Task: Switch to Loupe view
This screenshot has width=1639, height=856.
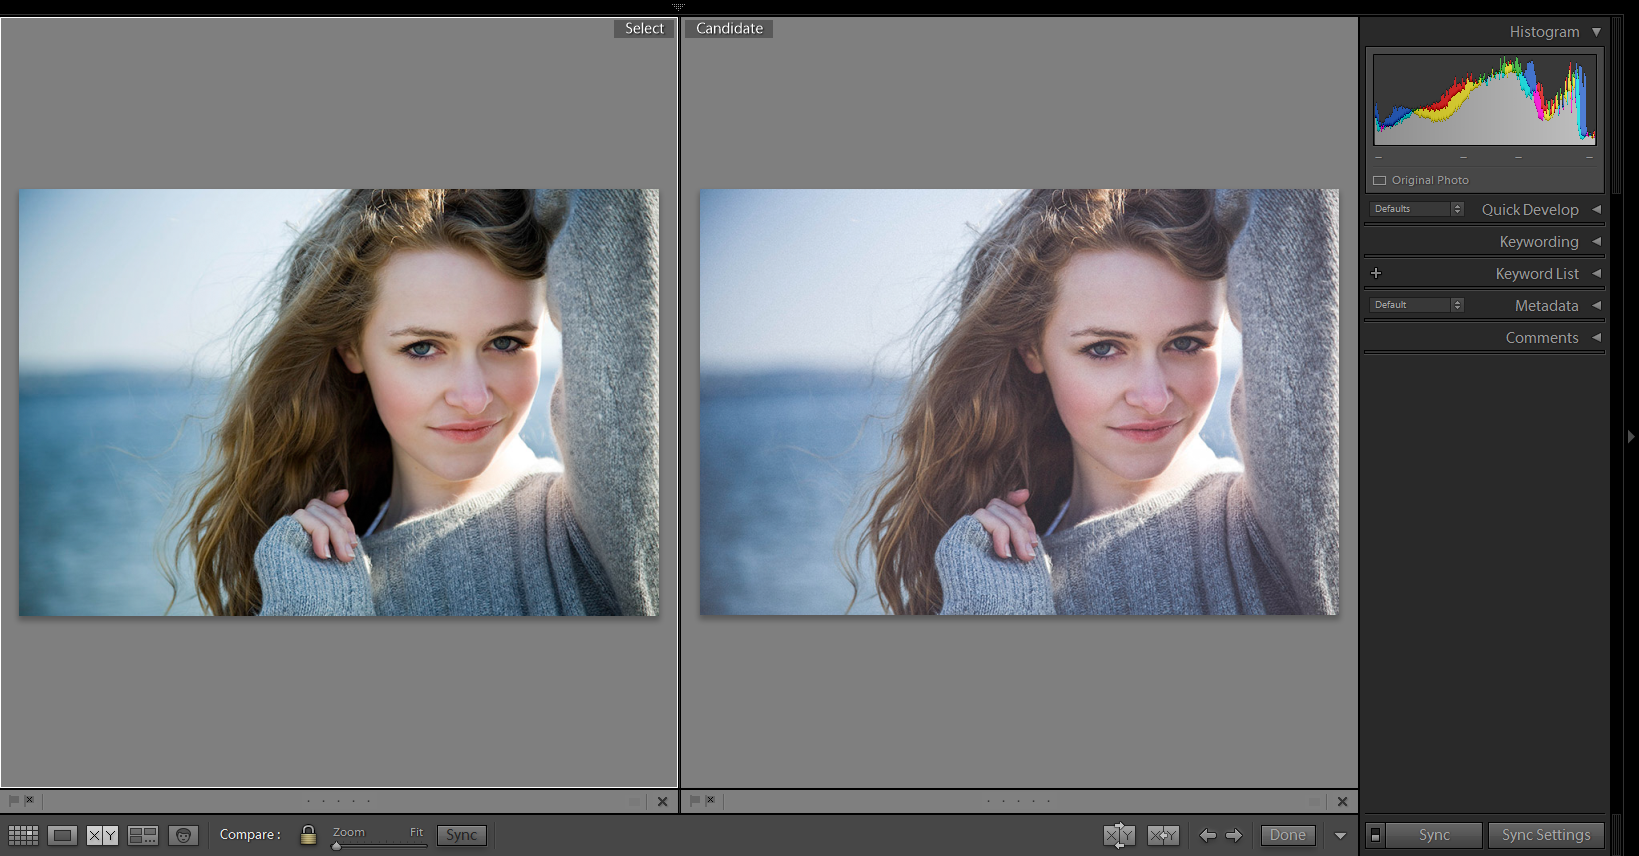Action: (62, 835)
